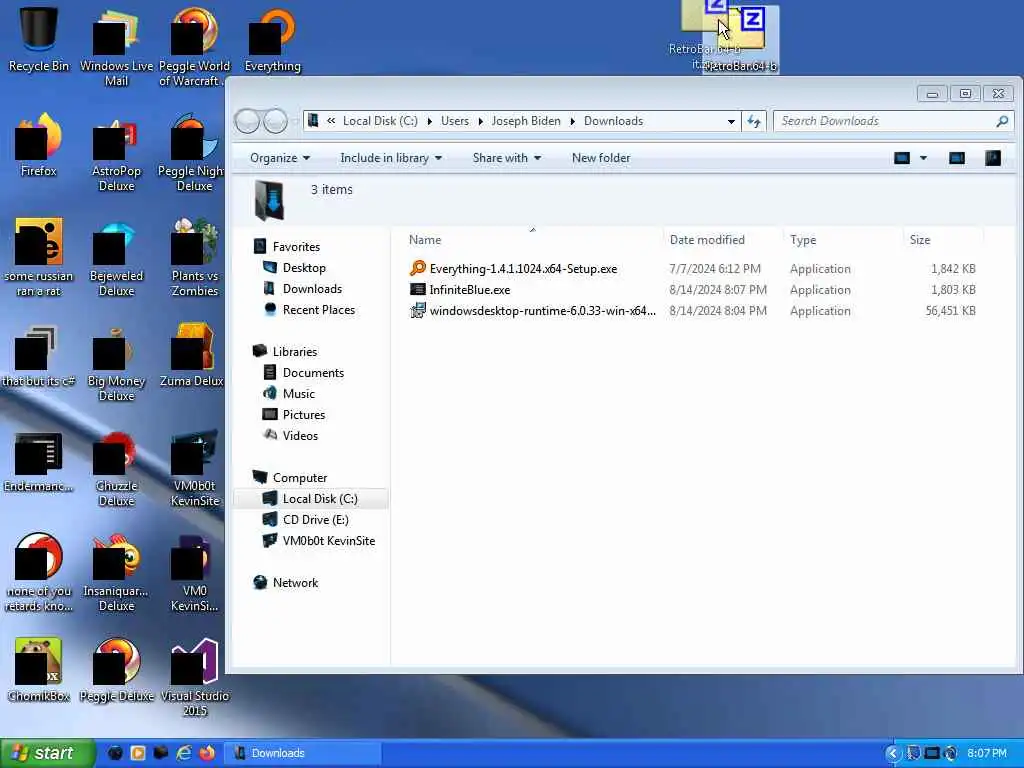Select VM0b0t KevinSite in navigation pane
Image resolution: width=1024 pixels, height=768 pixels.
click(328, 541)
